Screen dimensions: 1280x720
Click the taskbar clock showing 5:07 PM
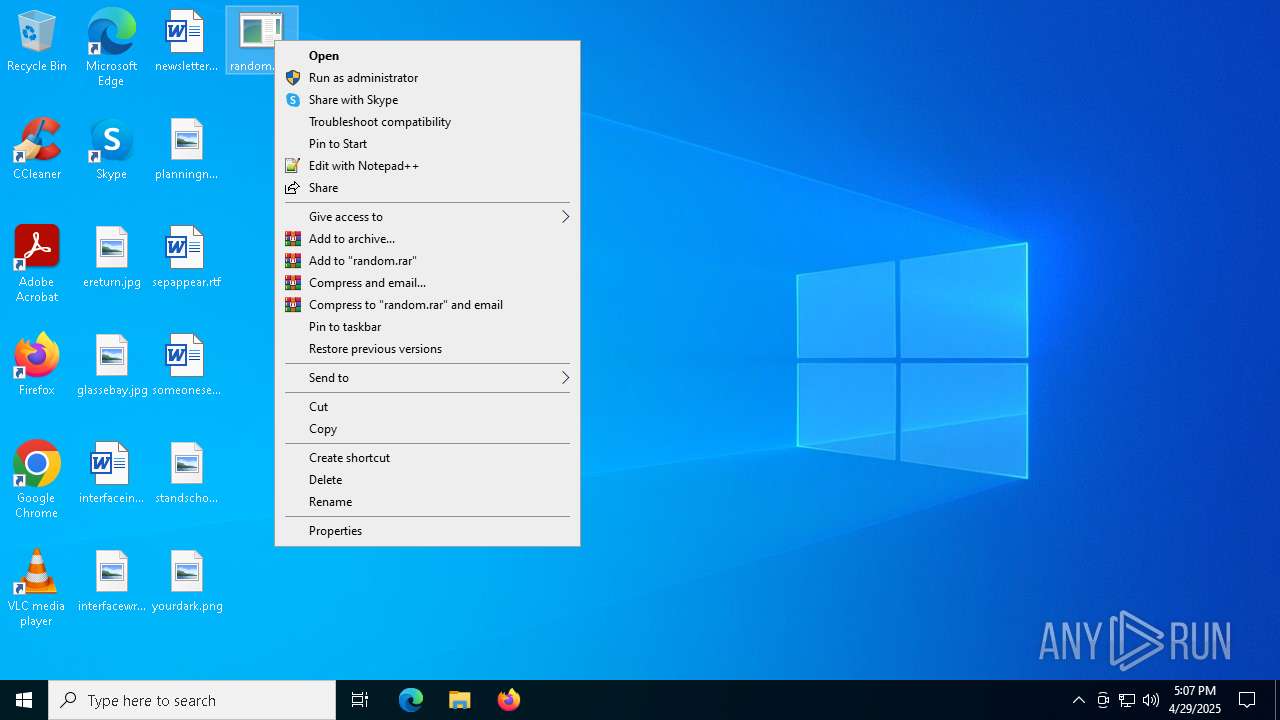[x=1195, y=700]
